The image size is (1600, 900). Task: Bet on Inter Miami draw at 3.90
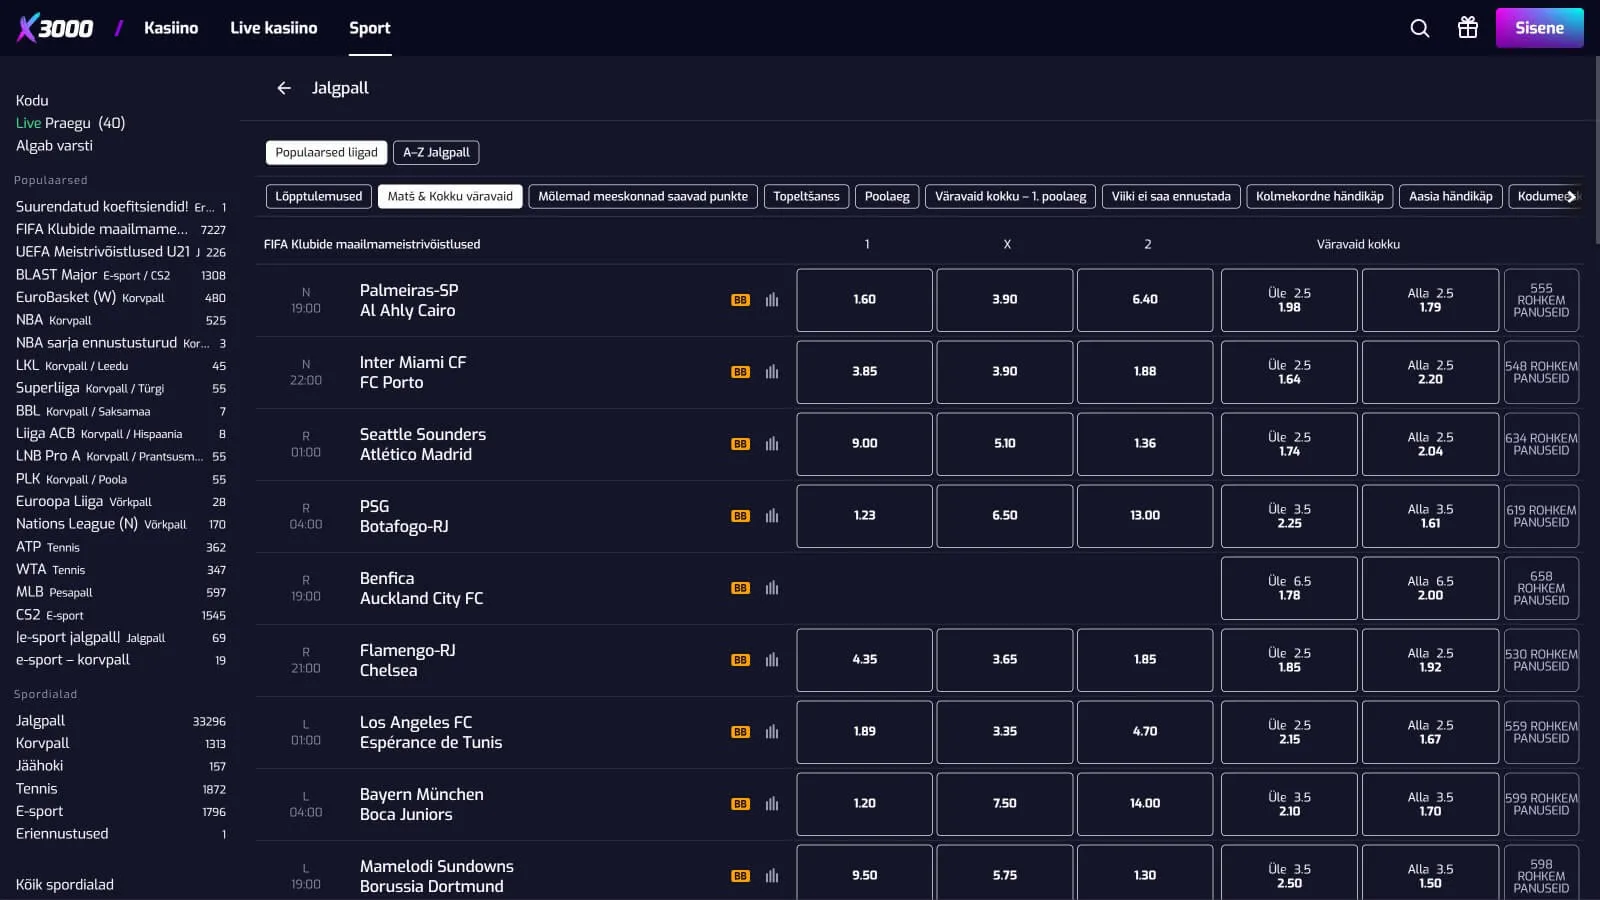coord(1005,372)
